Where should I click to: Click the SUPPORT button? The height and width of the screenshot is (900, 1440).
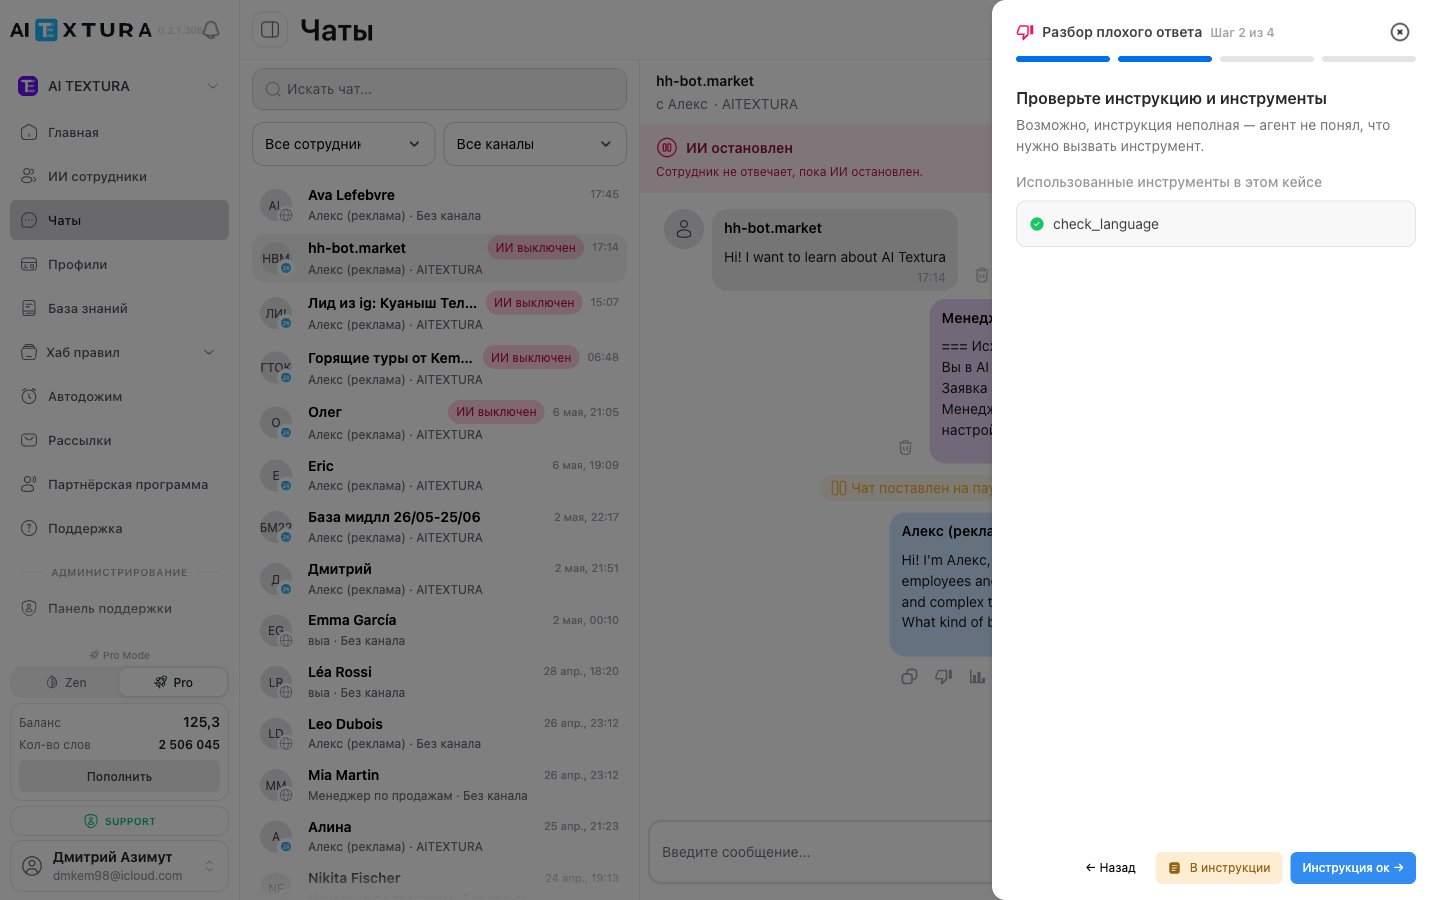119,821
